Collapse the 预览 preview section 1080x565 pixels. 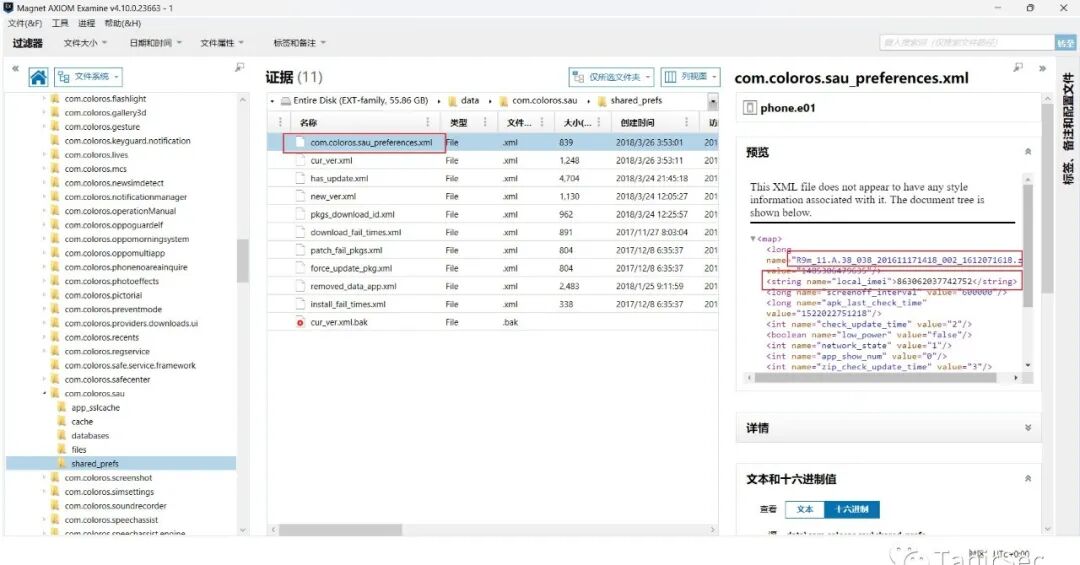[1028, 152]
